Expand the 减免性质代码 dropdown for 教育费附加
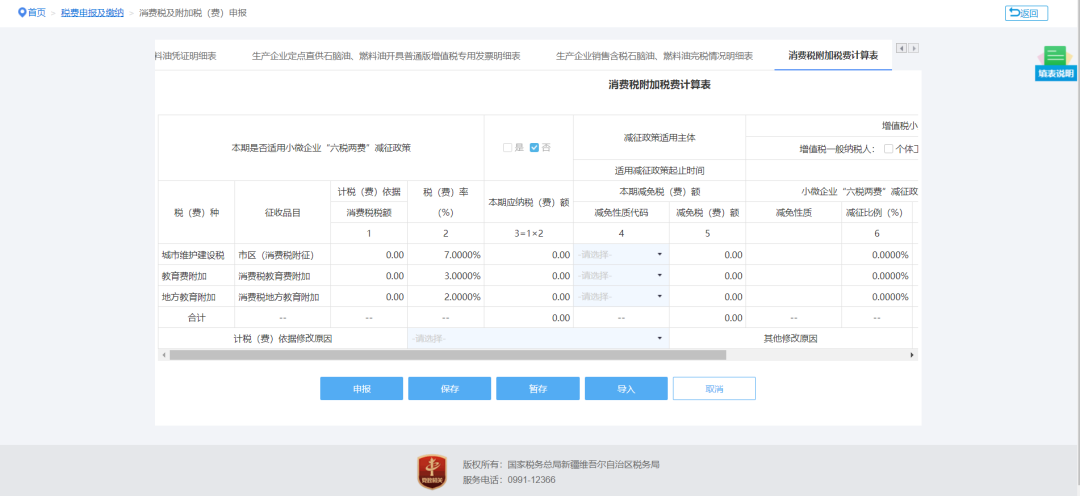1080x496 pixels. point(620,275)
